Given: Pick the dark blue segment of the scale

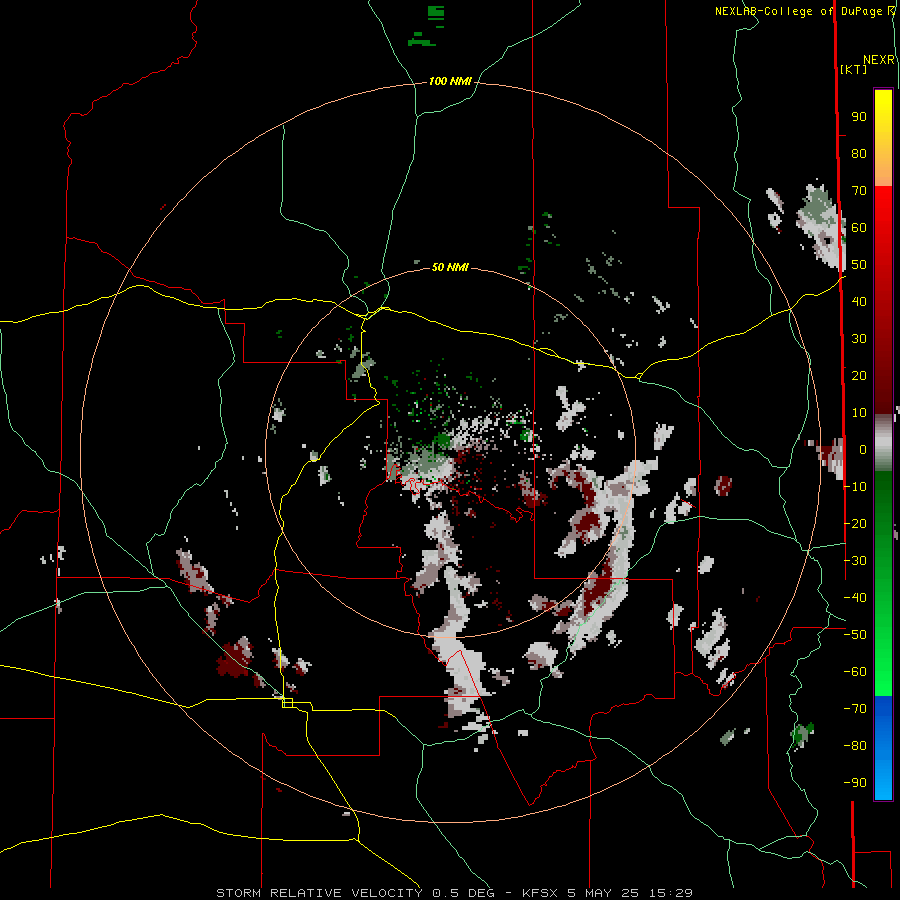Looking at the screenshot, I should click(883, 717).
